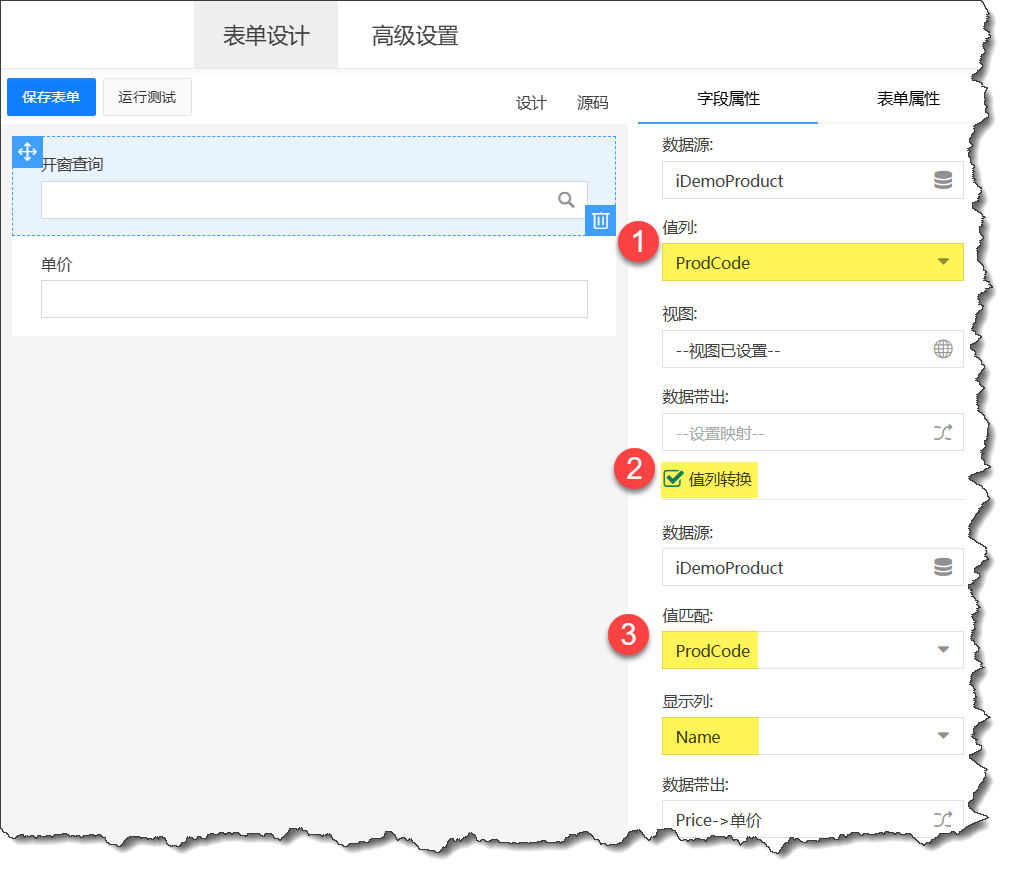Screen dimensions: 1013x873
Task: Click the move handle icon on 开窗查询 field
Action: [27, 152]
